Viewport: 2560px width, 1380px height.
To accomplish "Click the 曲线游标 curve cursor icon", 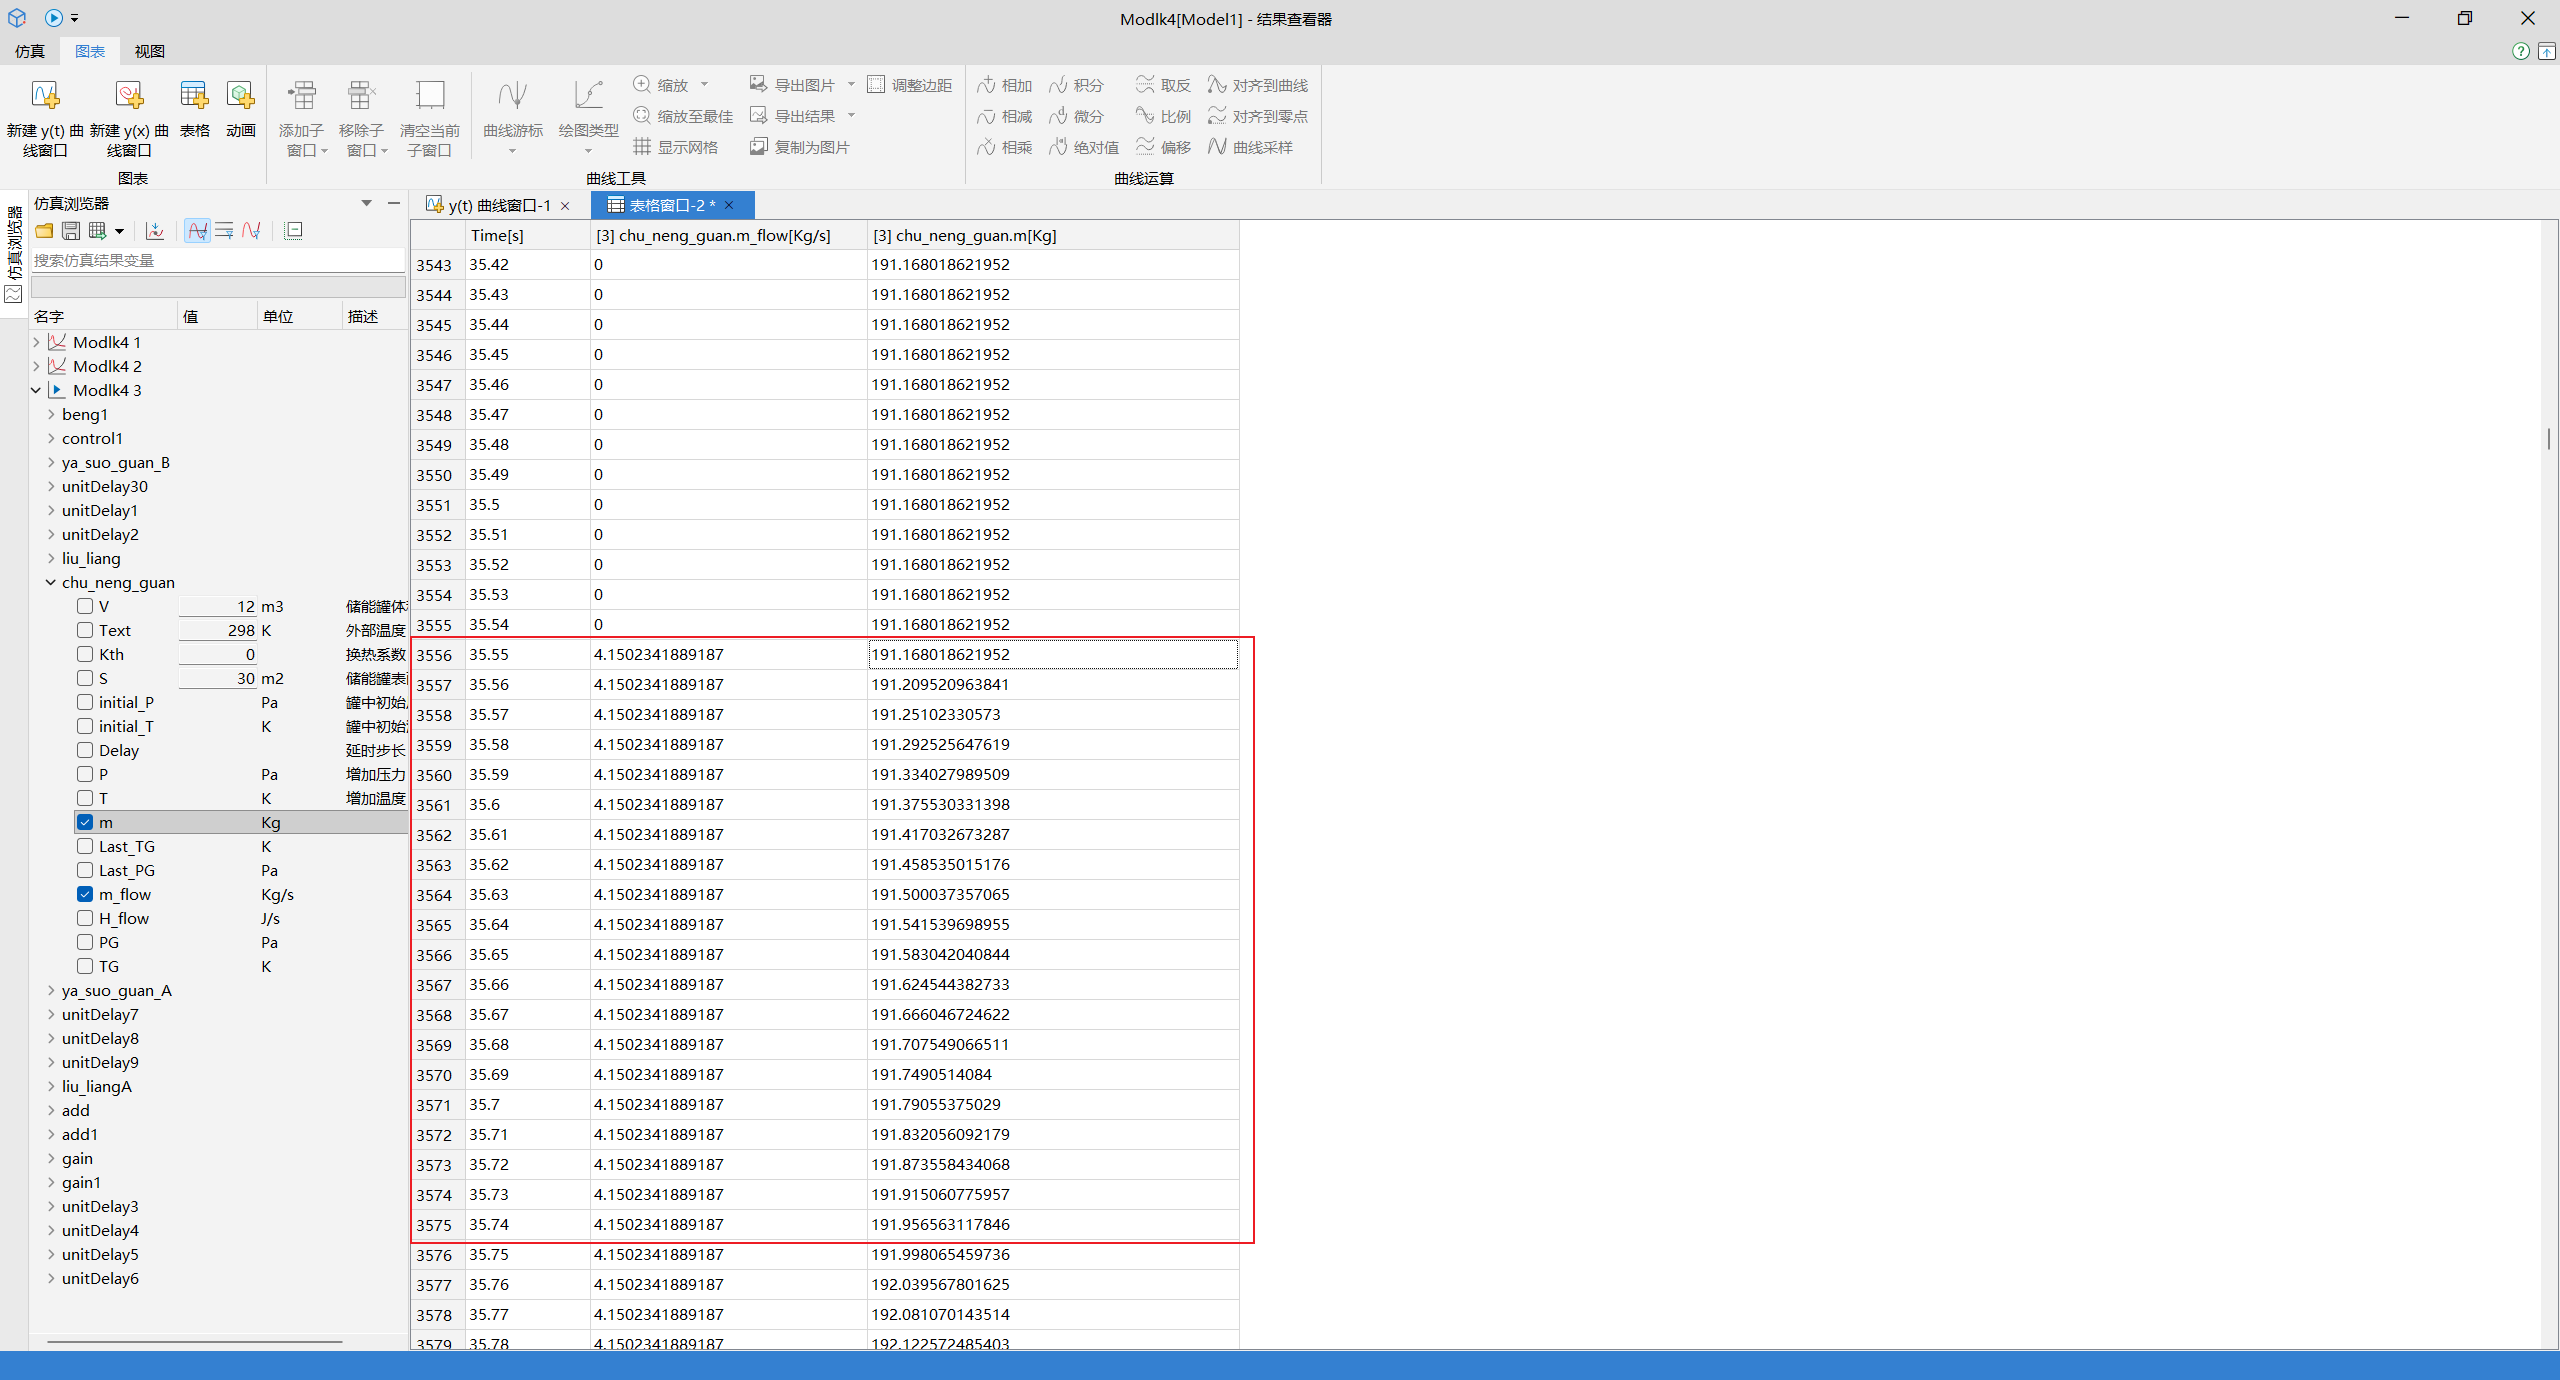I will tap(513, 97).
